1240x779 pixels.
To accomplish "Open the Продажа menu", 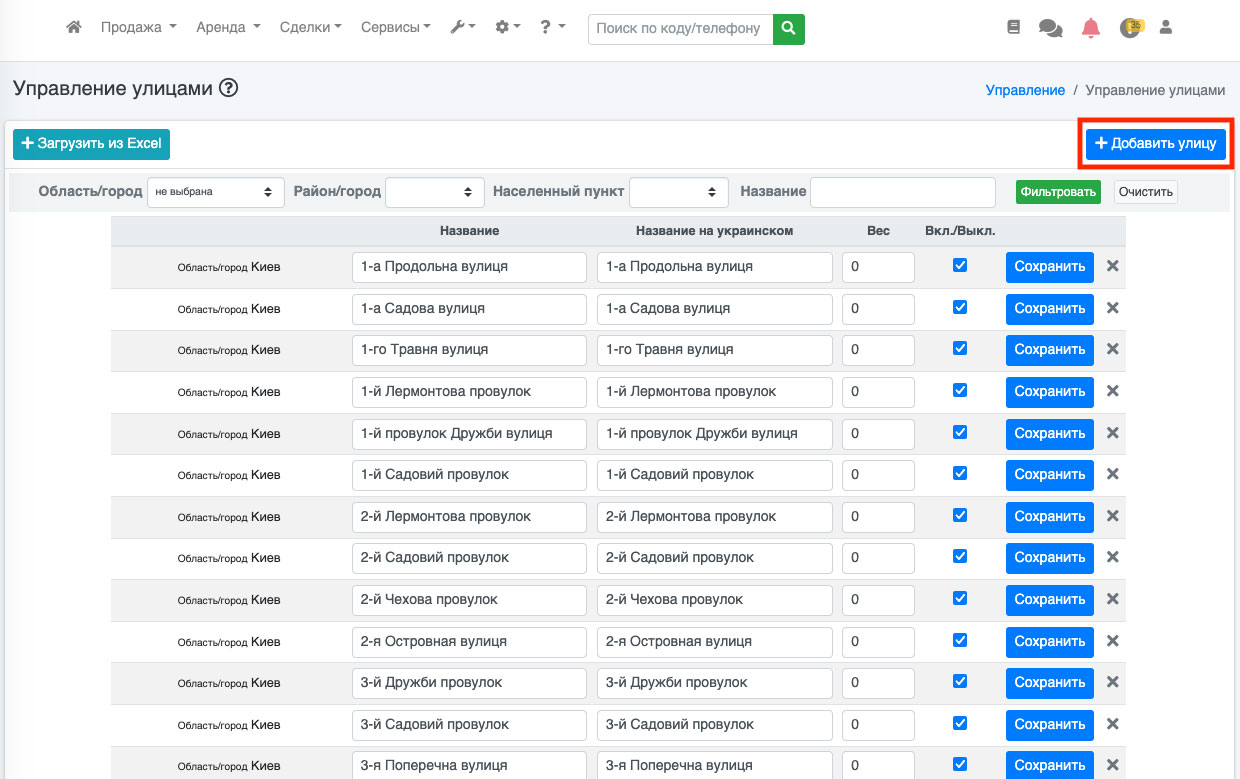I will [x=138, y=28].
